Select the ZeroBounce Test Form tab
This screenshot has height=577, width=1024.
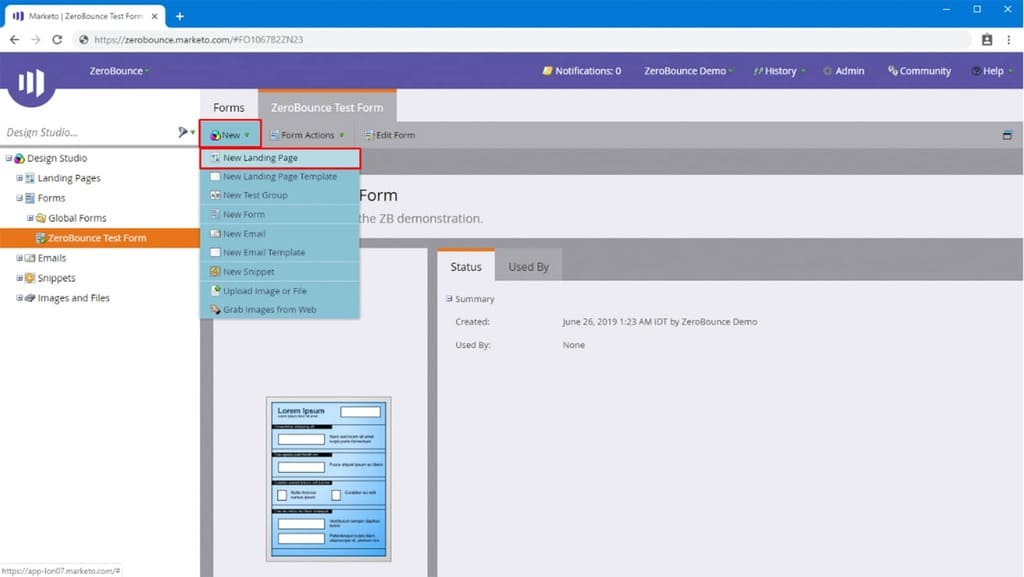327,108
